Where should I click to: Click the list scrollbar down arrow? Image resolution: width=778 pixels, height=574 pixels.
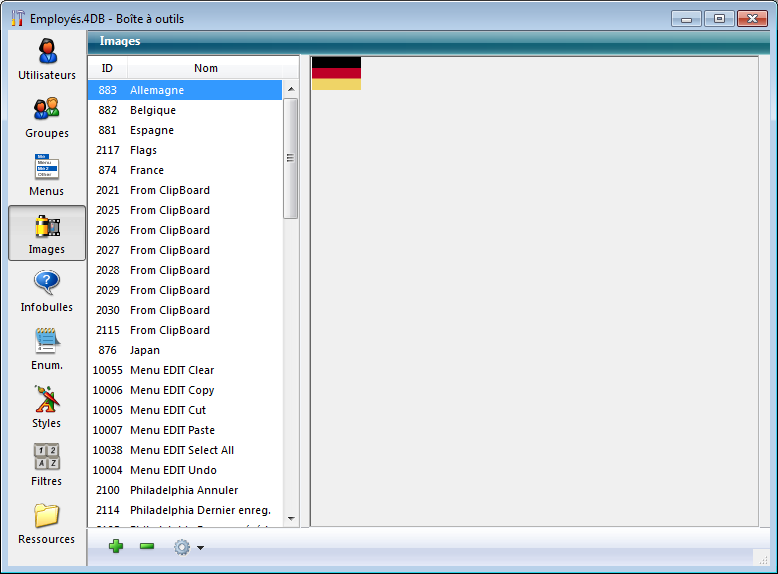291,519
